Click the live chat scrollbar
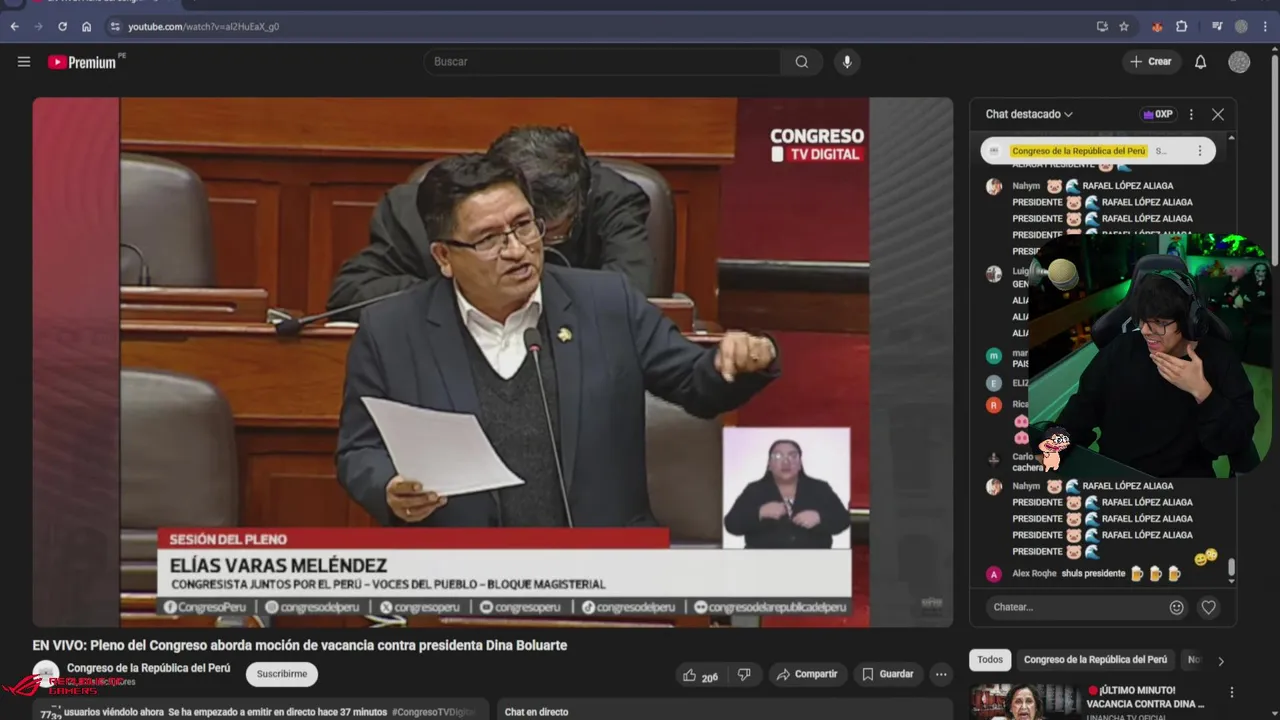This screenshot has width=1280, height=720. (x=1231, y=568)
